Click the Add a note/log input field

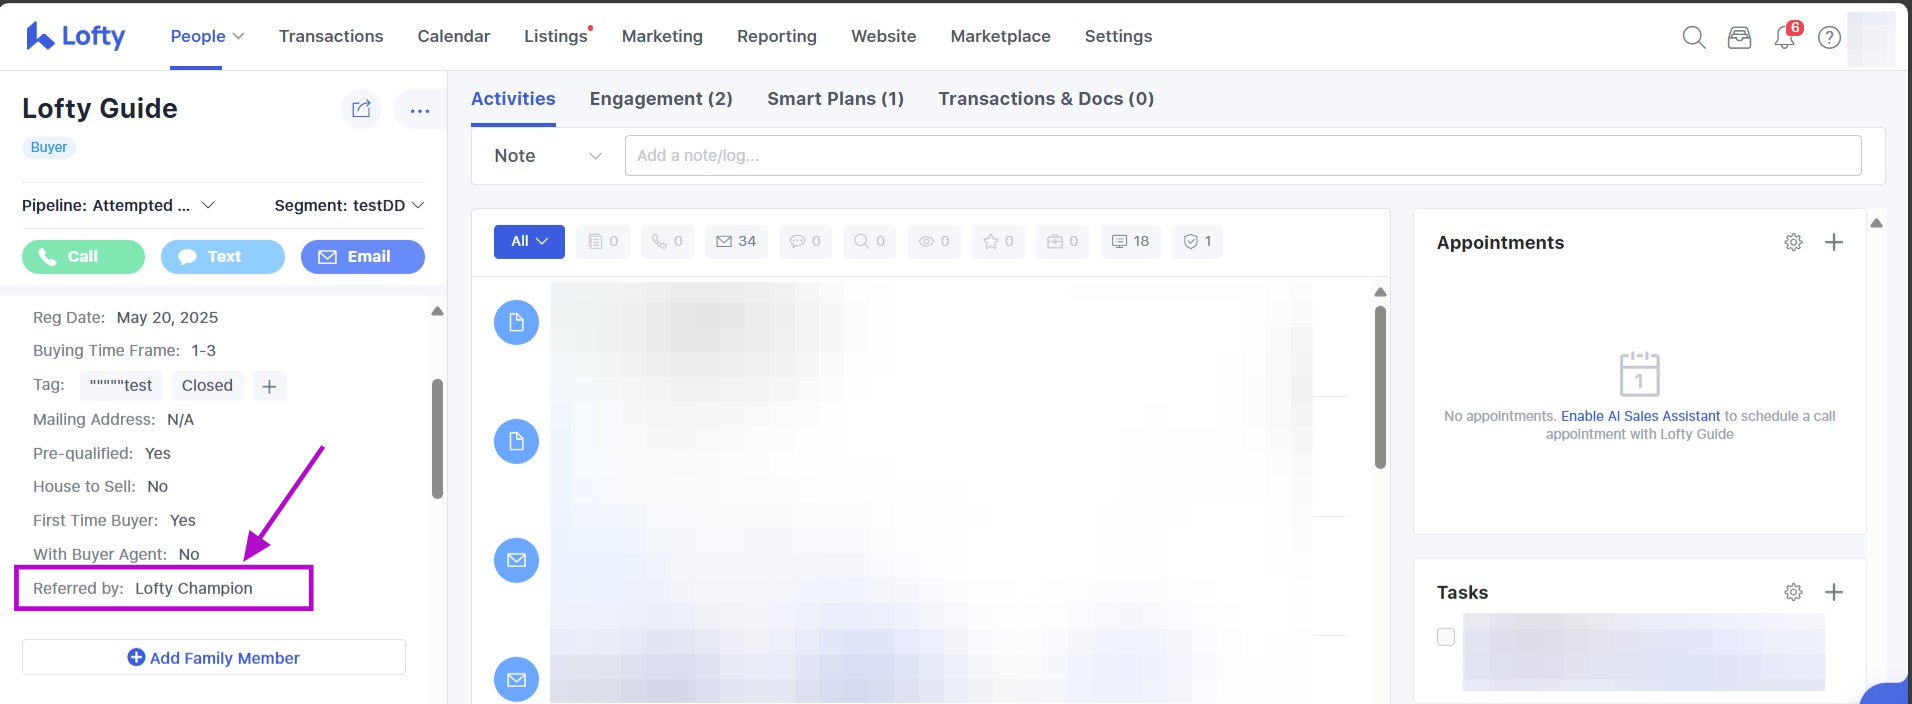click(1242, 156)
